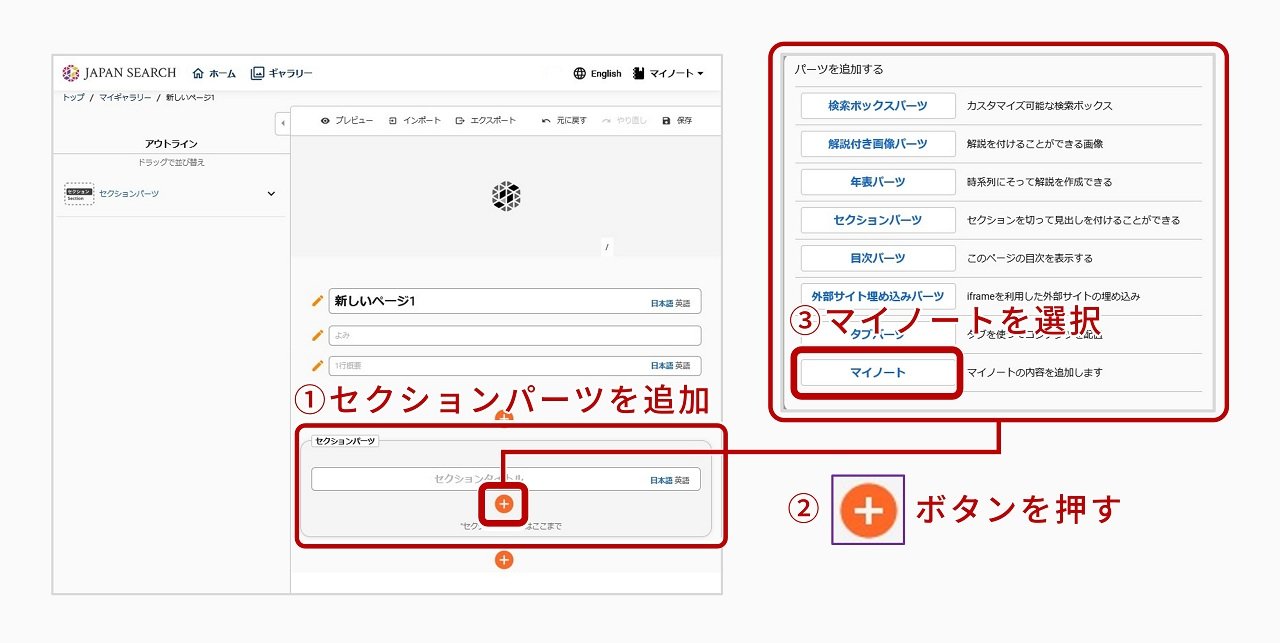Click the マイギャラリー breadcrumb link
1280x643 pixels.
point(125,97)
